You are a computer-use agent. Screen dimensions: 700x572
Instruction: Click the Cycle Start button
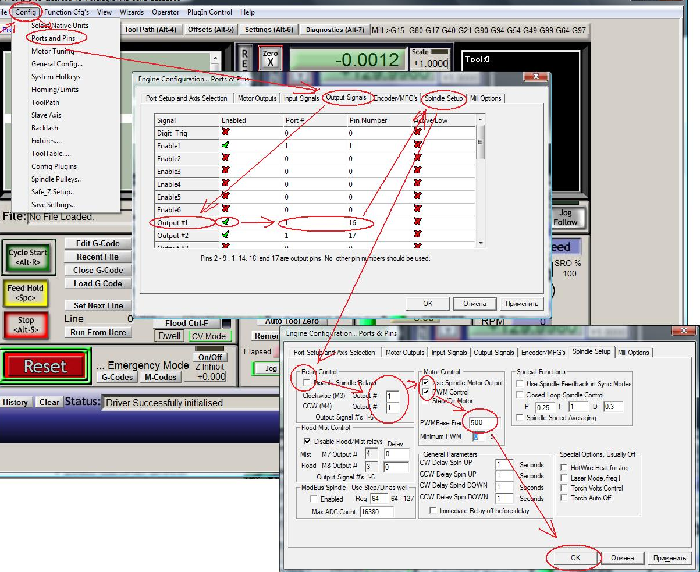click(x=28, y=257)
